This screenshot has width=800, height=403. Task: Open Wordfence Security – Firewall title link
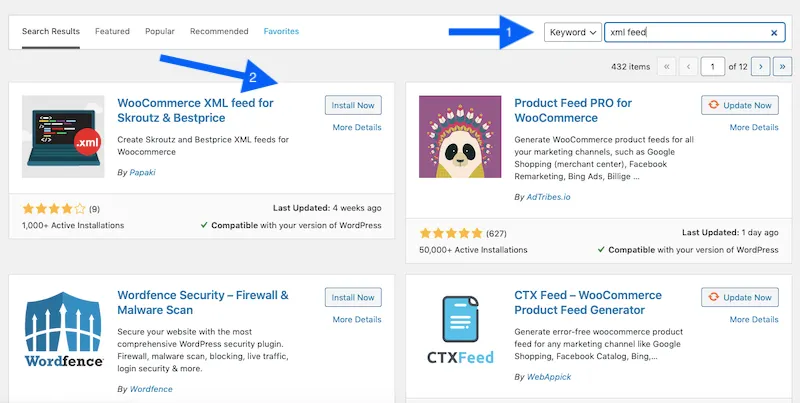(203, 303)
